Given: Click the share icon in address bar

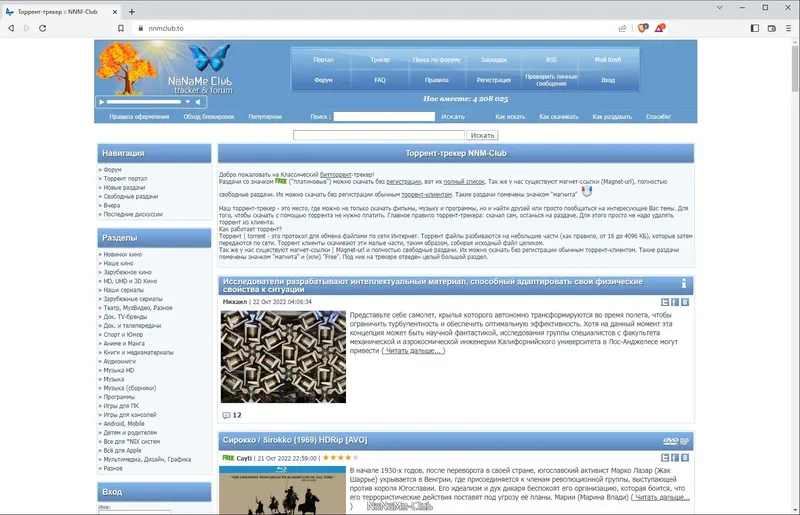Looking at the screenshot, I should click(x=622, y=28).
